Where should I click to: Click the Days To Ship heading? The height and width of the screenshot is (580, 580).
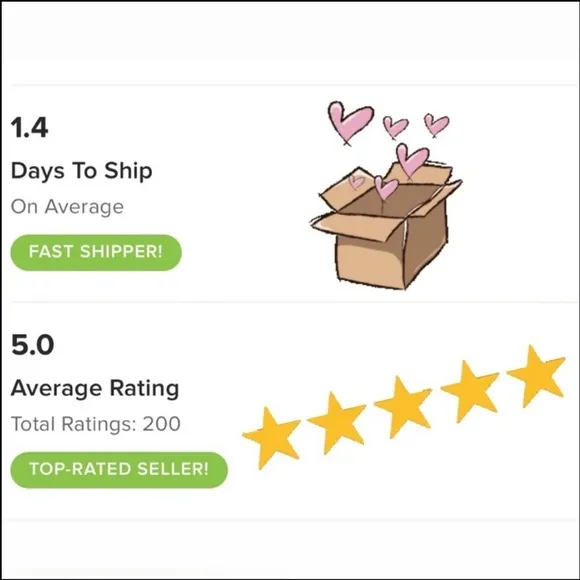[x=82, y=171]
